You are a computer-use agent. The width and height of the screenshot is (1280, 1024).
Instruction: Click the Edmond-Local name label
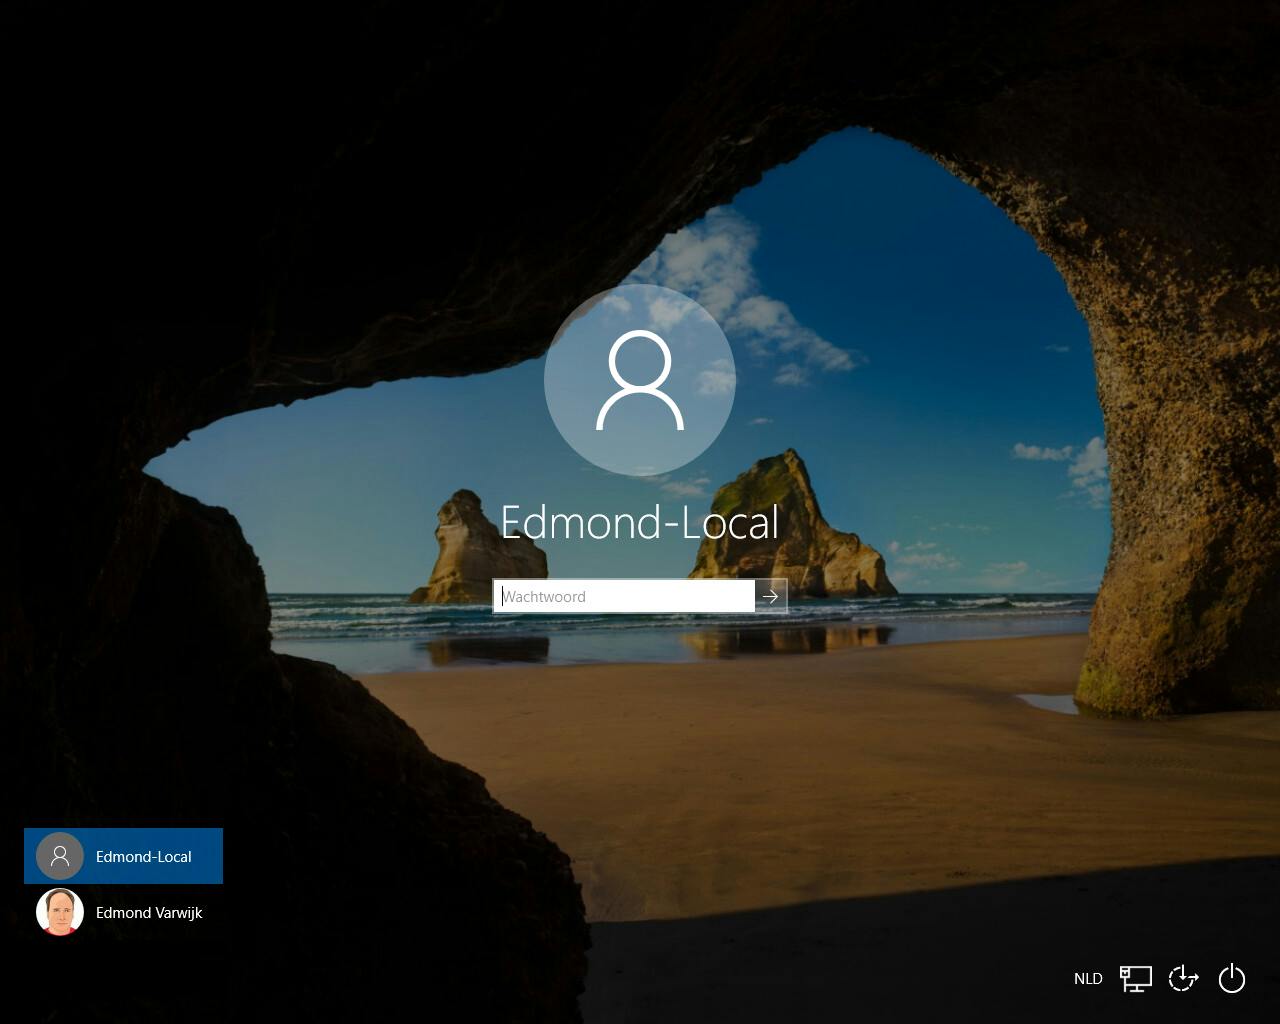(x=143, y=856)
